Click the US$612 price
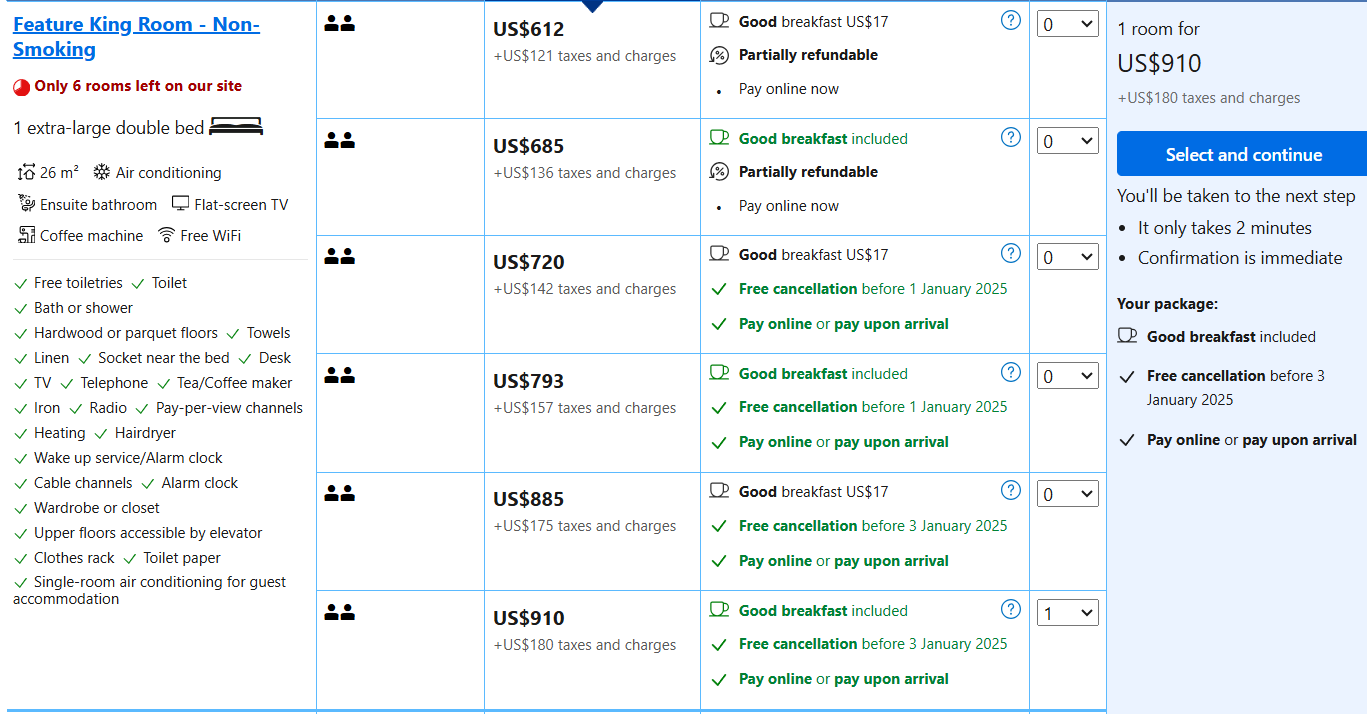This screenshot has height=714, width=1367. point(528,29)
